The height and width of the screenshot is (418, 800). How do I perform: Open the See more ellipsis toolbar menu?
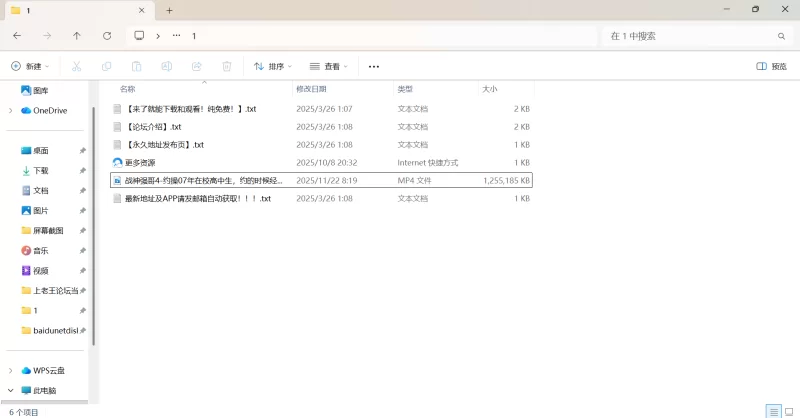click(x=374, y=66)
